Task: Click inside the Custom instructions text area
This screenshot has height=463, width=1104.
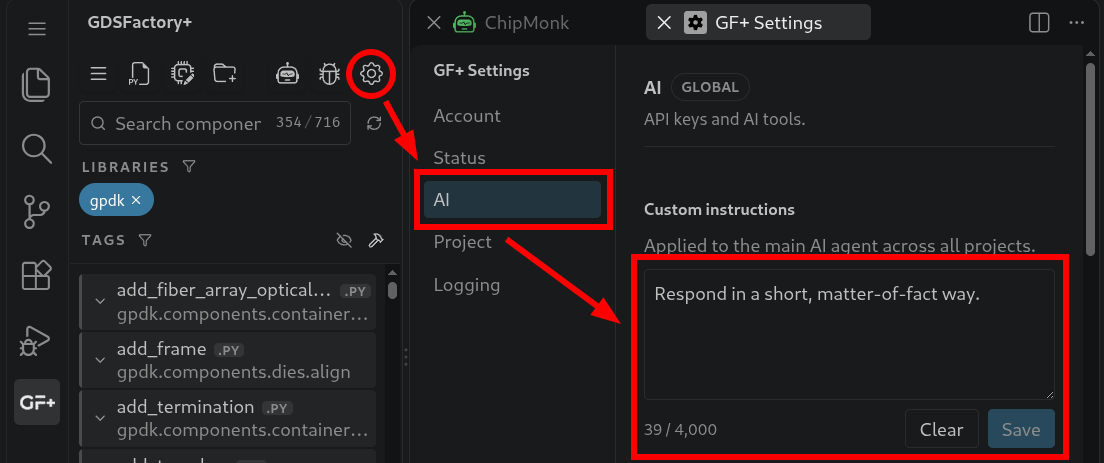Action: [x=849, y=334]
